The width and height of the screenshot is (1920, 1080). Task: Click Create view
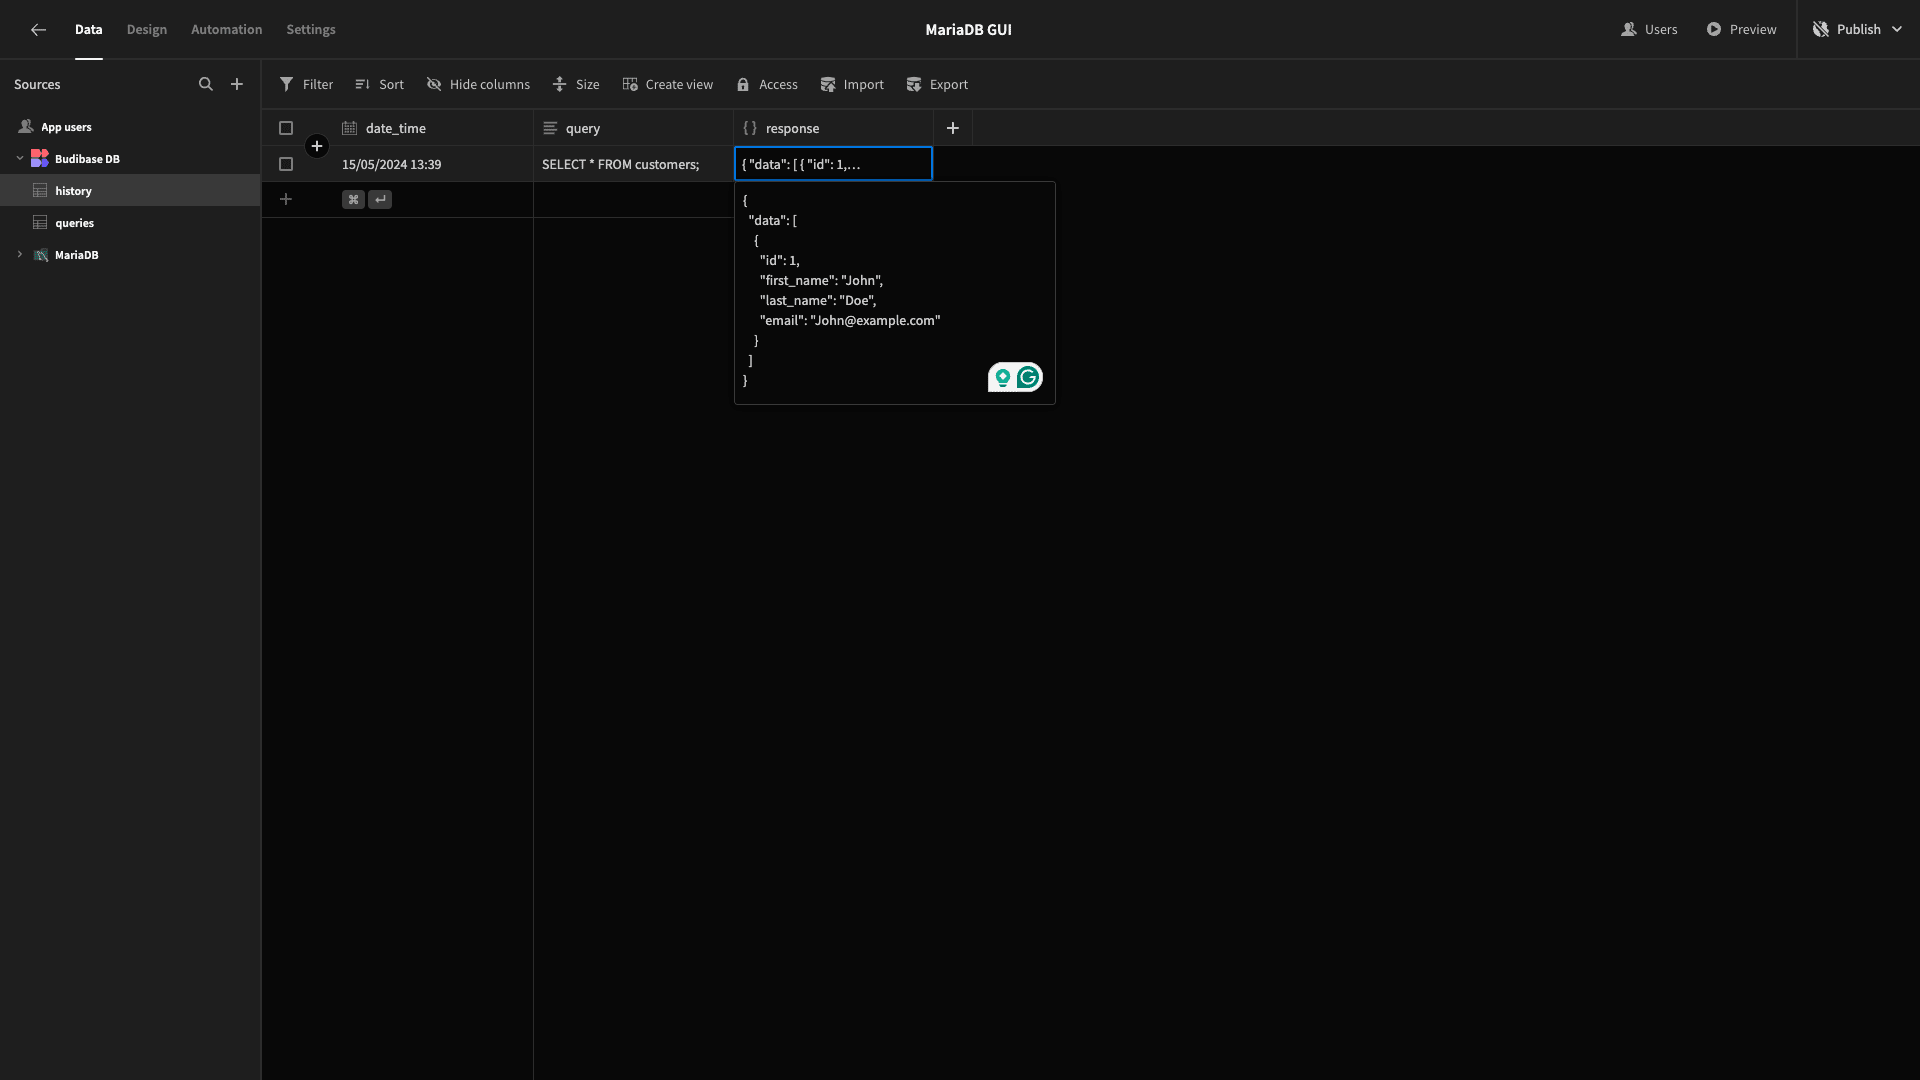coord(667,84)
